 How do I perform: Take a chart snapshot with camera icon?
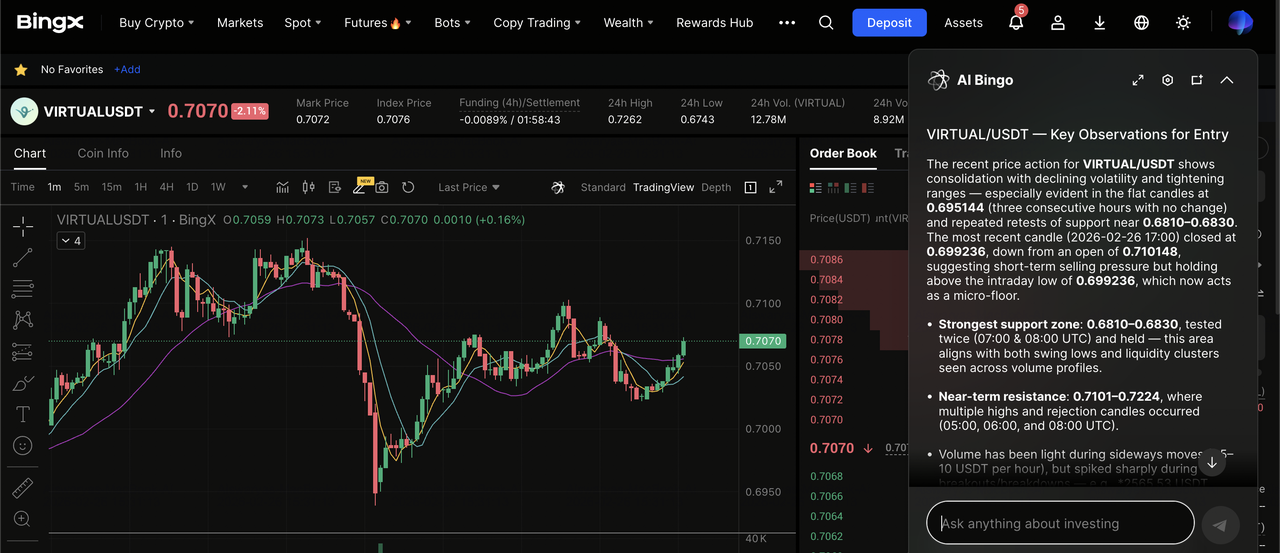(x=382, y=187)
